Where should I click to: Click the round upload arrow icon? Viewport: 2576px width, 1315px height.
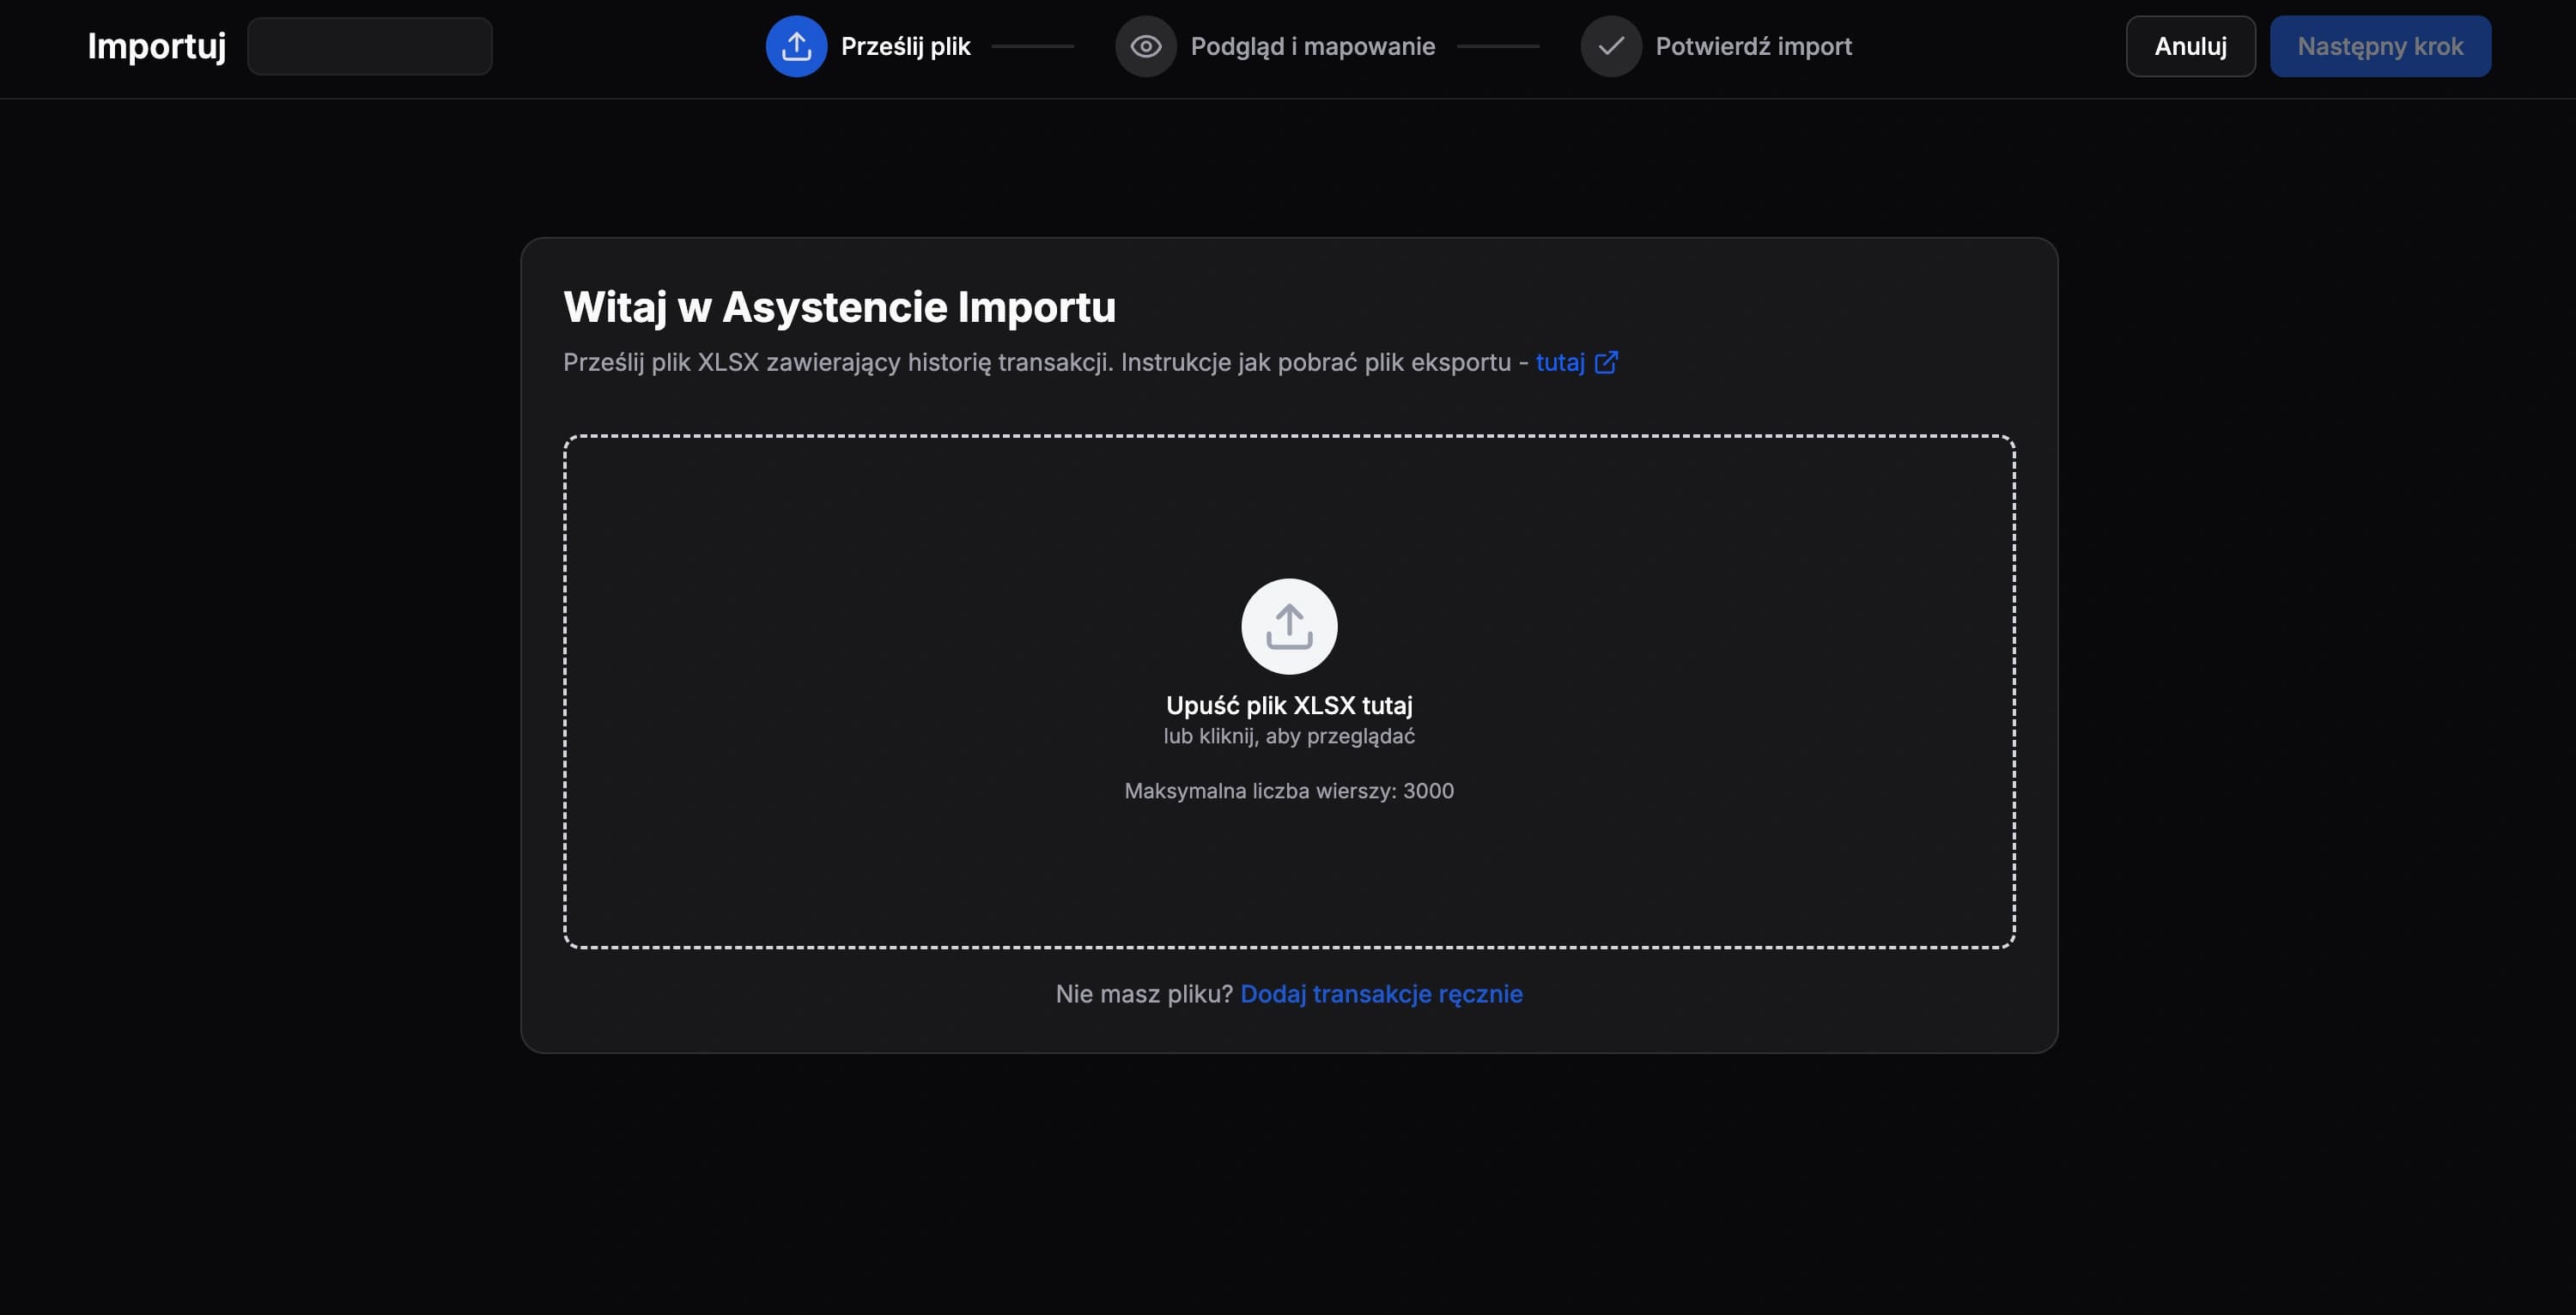pyautogui.click(x=1289, y=626)
